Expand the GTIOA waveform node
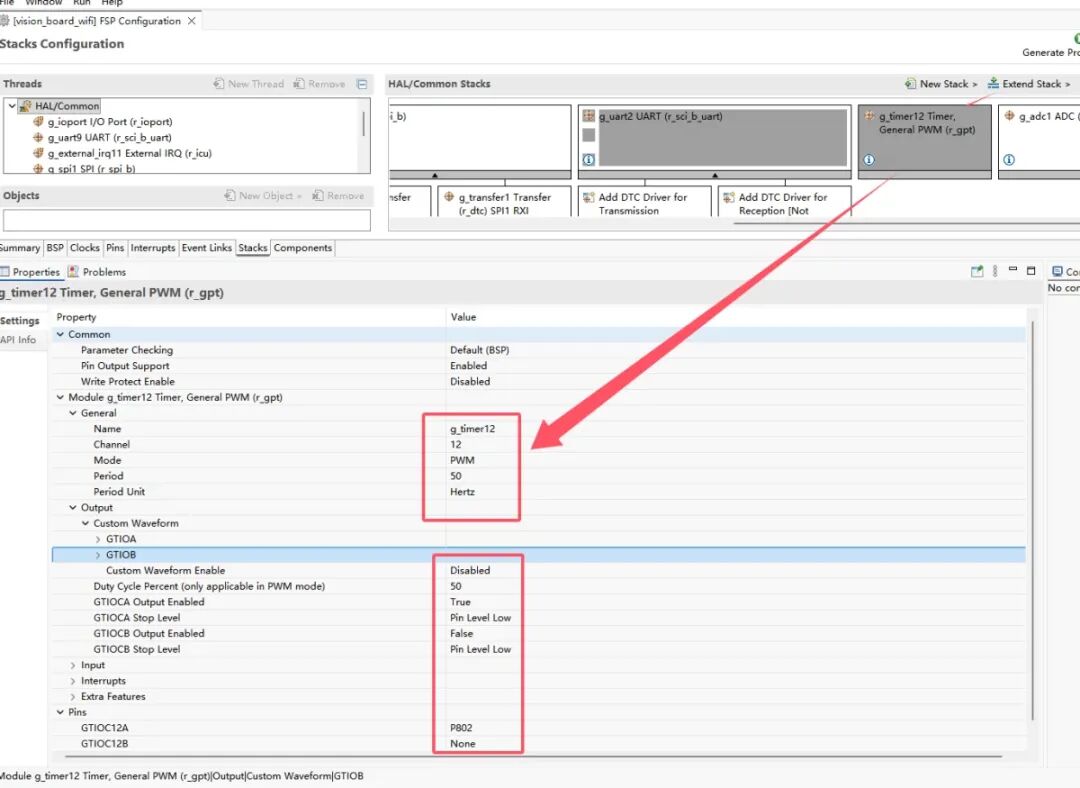The height and width of the screenshot is (788, 1080). pos(98,539)
